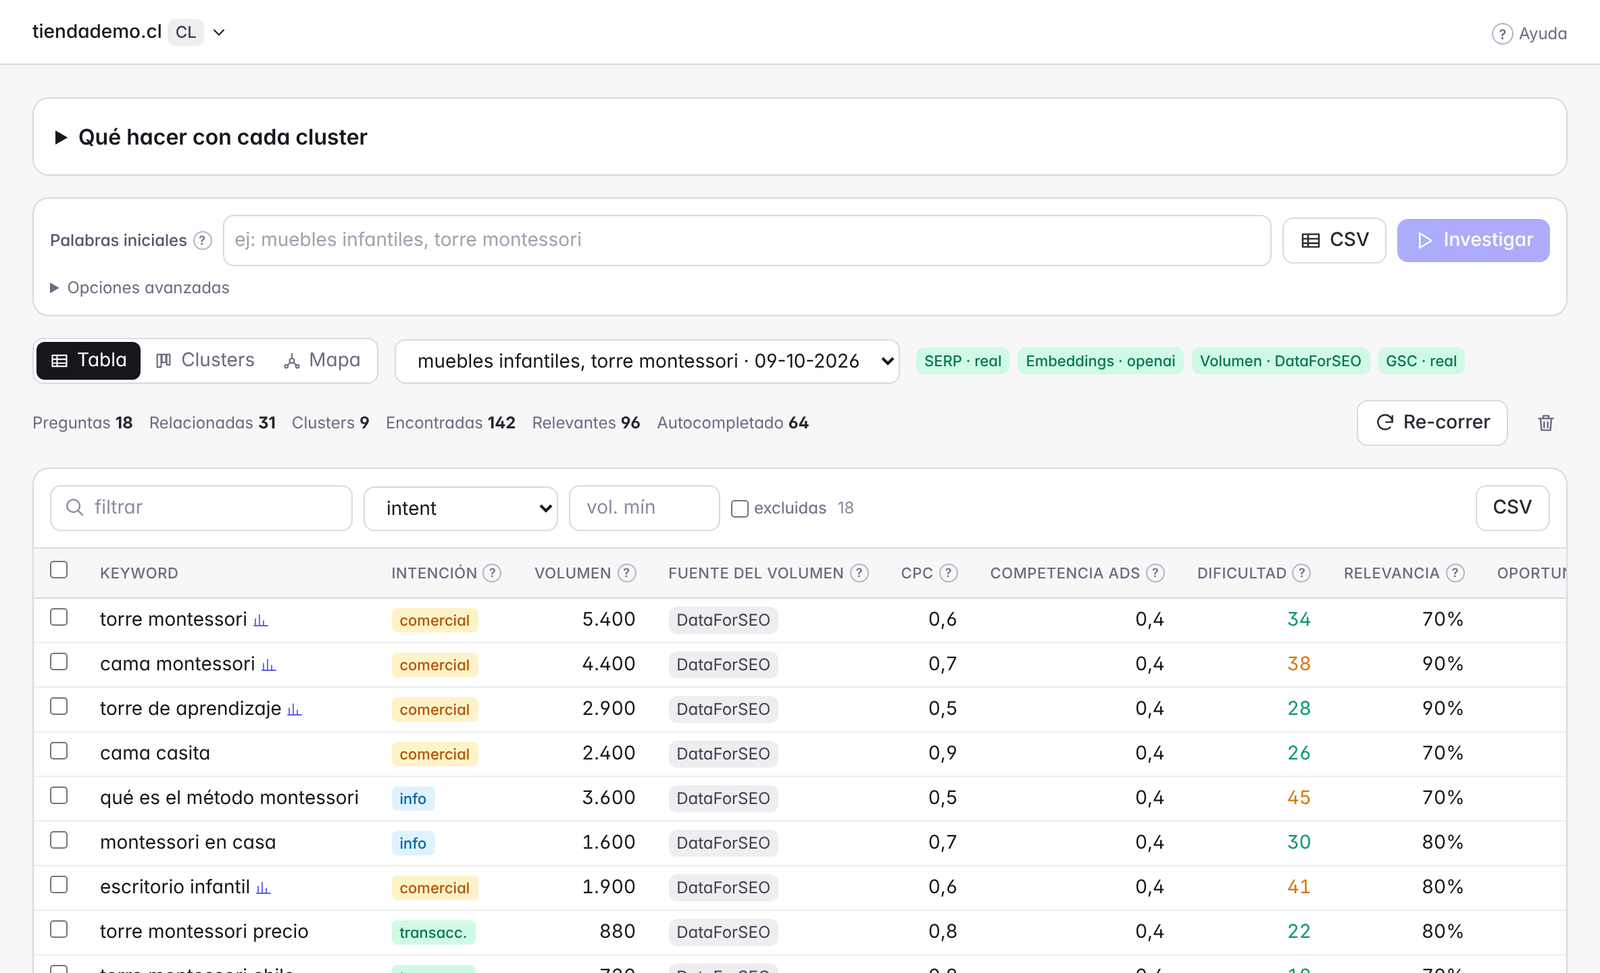Viewport: 1600px width, 973px height.
Task: Check the cama casita row checkbox
Action: (59, 751)
